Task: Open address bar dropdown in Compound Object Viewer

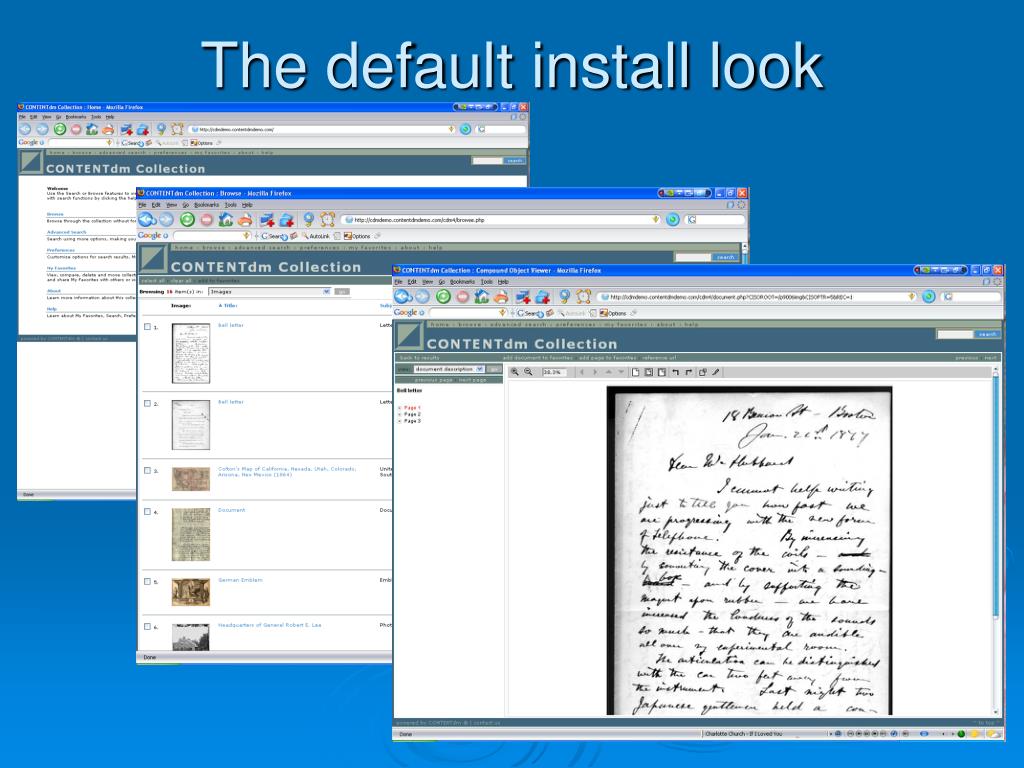Action: (912, 297)
